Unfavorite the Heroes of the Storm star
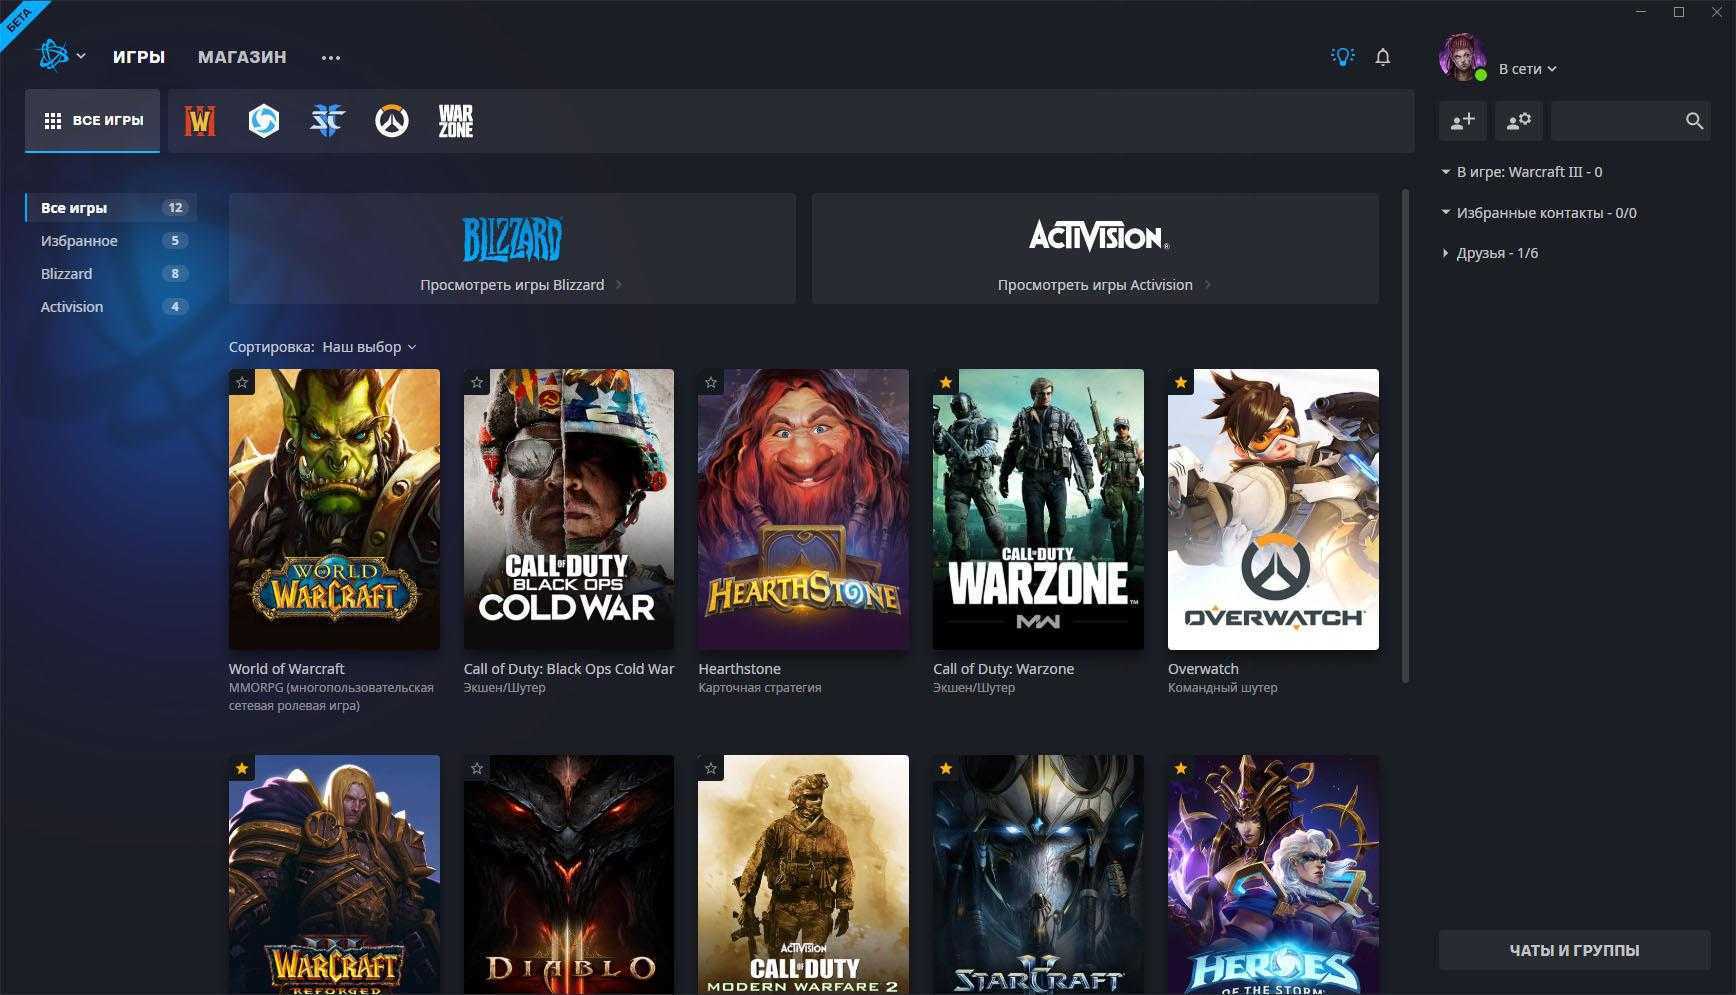Image resolution: width=1736 pixels, height=995 pixels. tap(1181, 768)
